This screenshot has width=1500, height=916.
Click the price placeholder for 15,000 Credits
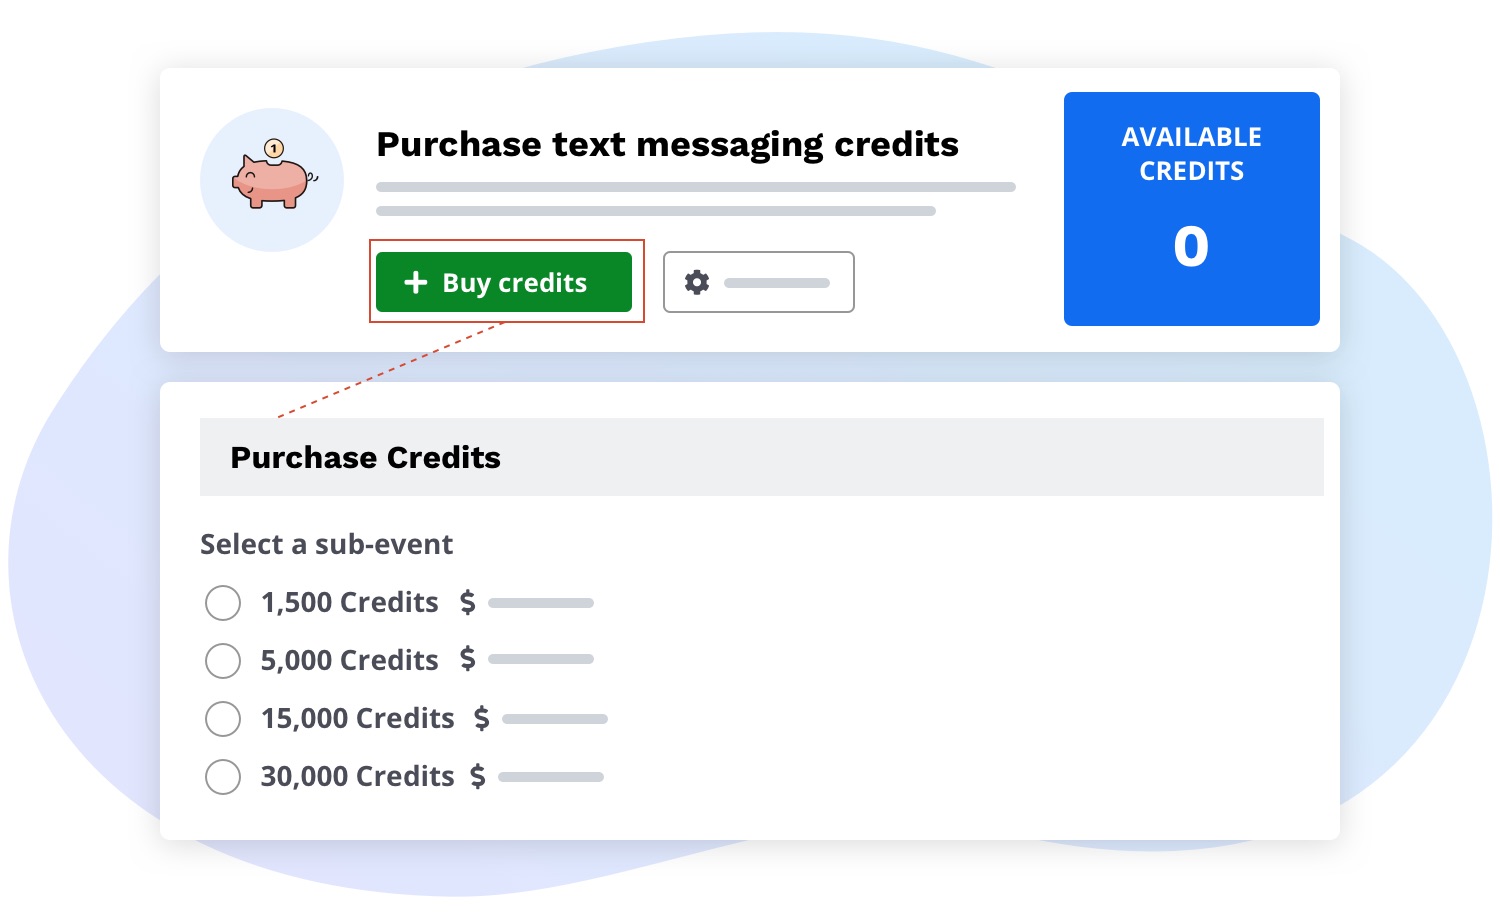point(554,718)
